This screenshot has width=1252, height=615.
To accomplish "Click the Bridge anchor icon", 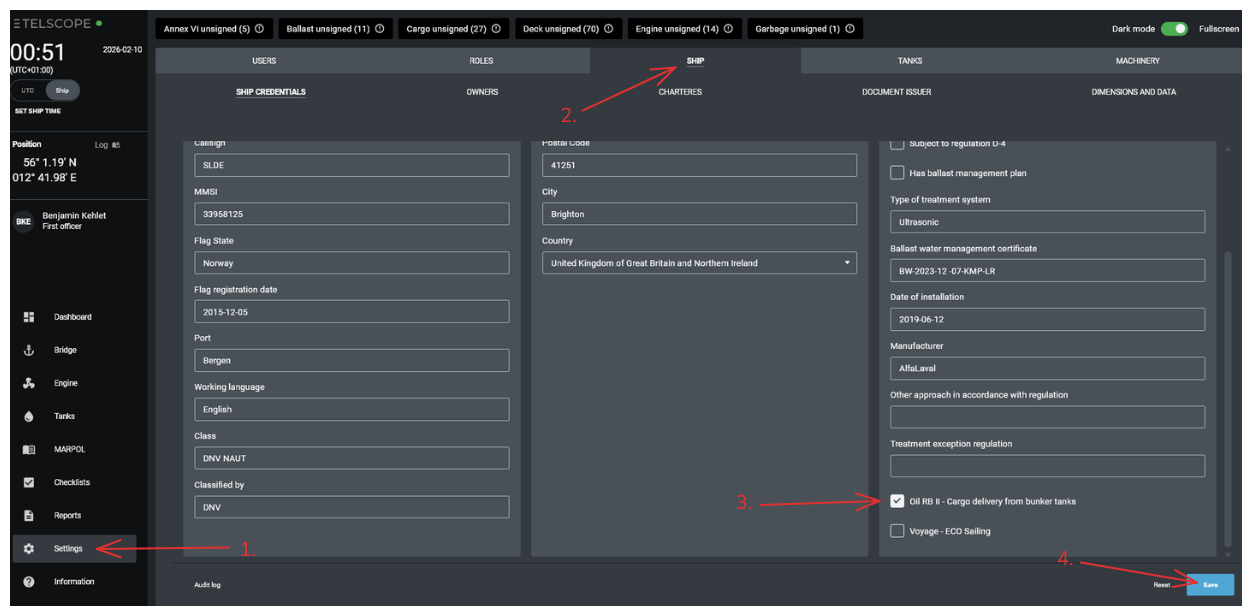I will click(x=29, y=350).
